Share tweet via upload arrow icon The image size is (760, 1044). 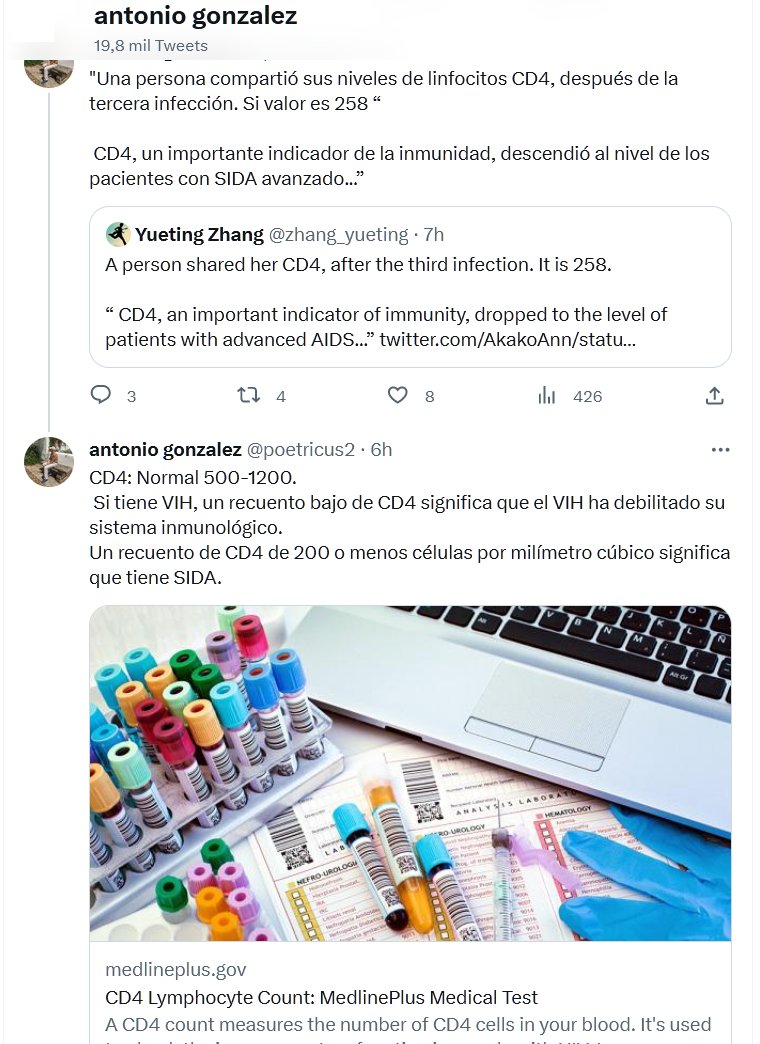[x=714, y=396]
